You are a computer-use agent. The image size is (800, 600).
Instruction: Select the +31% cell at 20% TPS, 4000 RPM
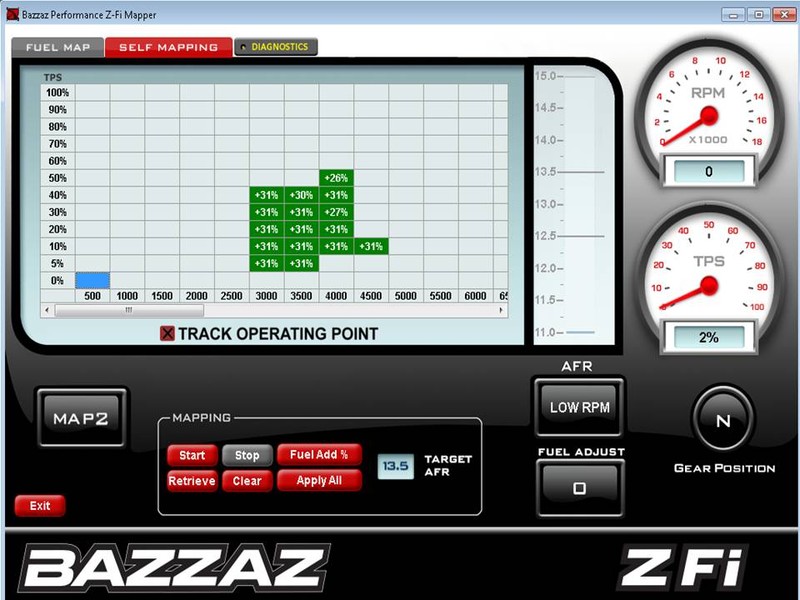click(x=336, y=229)
